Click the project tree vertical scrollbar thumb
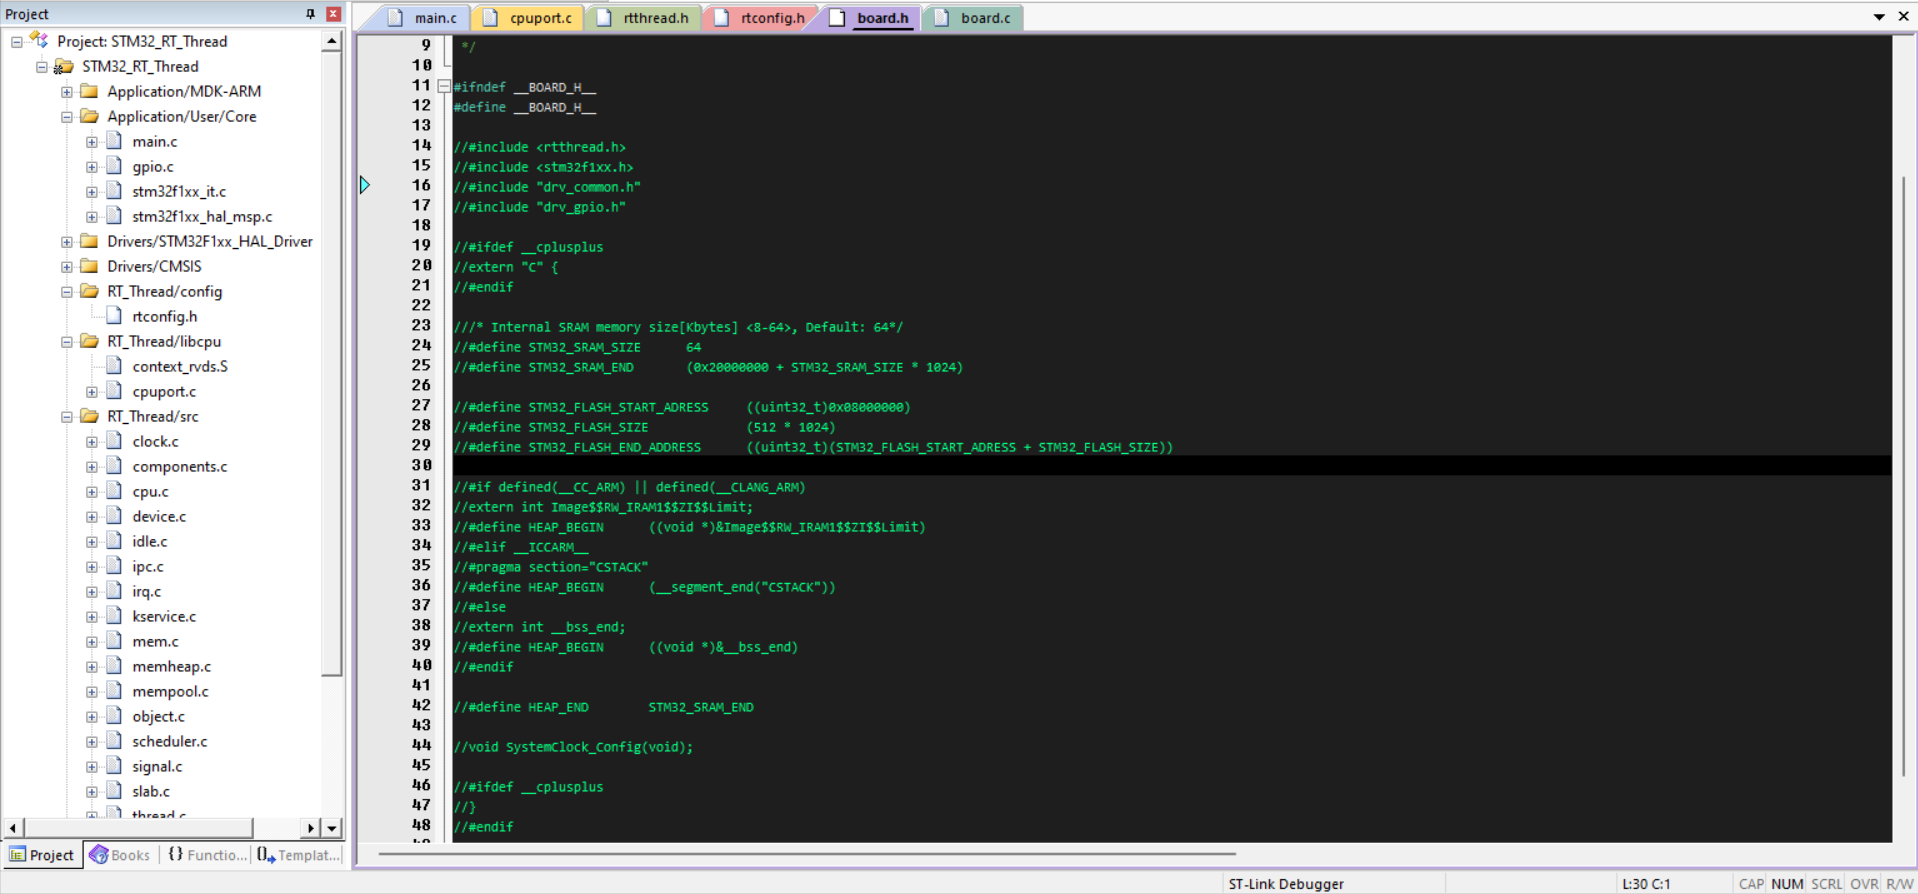The width and height of the screenshot is (1918, 894). (332, 364)
